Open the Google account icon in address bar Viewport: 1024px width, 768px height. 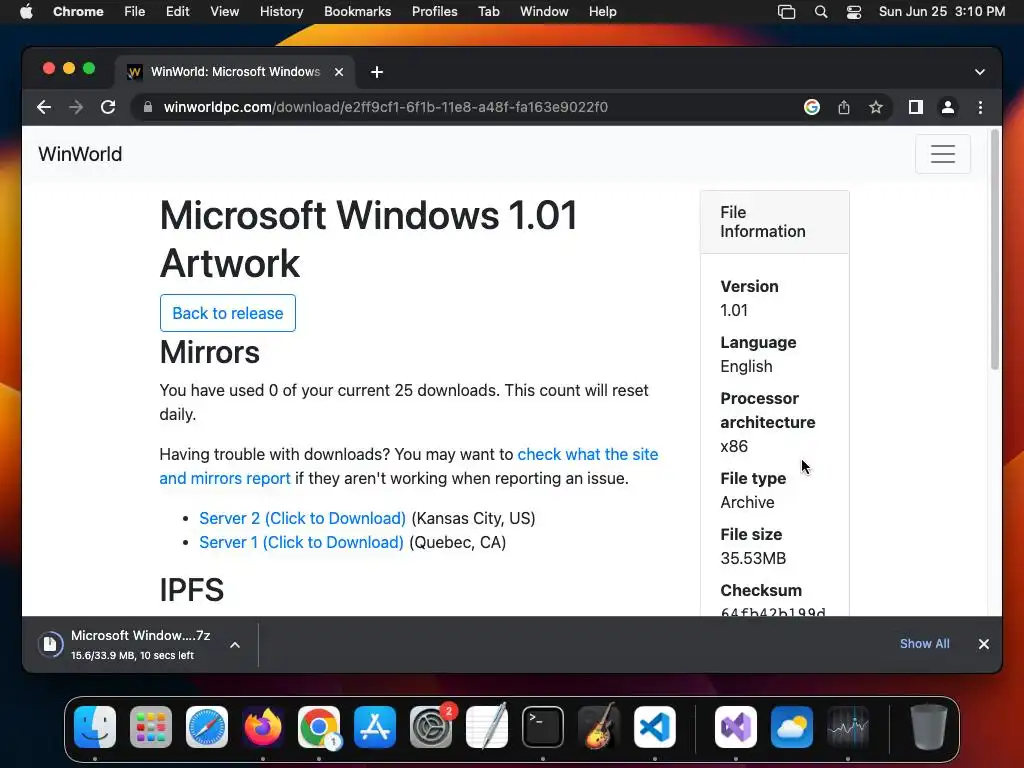pos(812,107)
